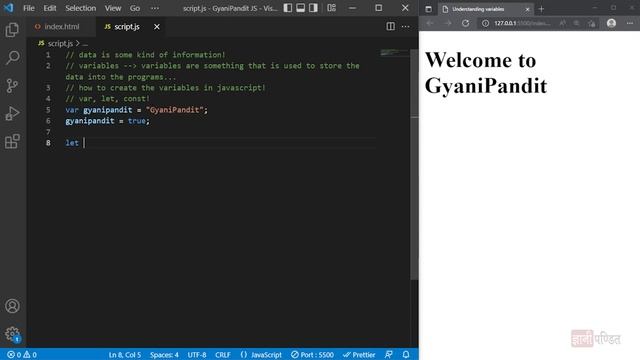640x360 pixels.
Task: Open Source Control view
Action: click(x=12, y=85)
